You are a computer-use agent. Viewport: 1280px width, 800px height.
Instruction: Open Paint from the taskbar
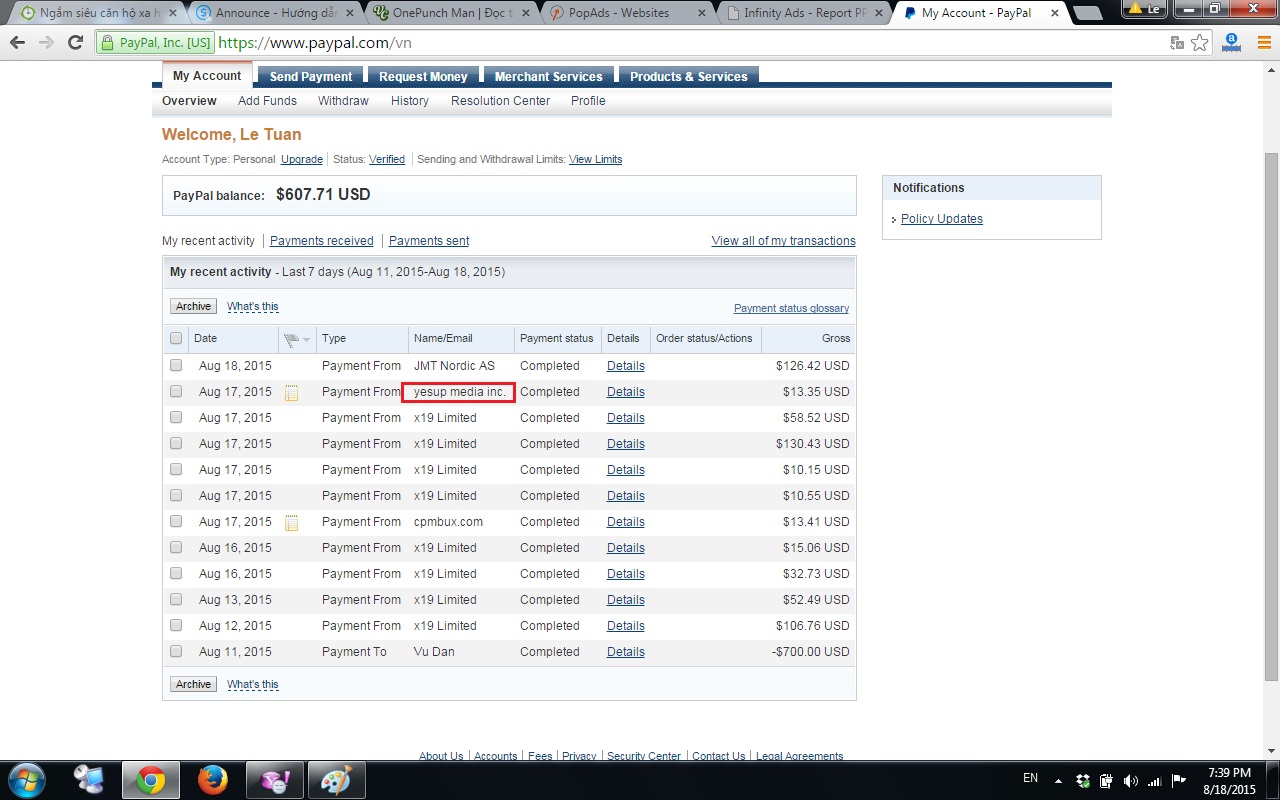[336, 780]
